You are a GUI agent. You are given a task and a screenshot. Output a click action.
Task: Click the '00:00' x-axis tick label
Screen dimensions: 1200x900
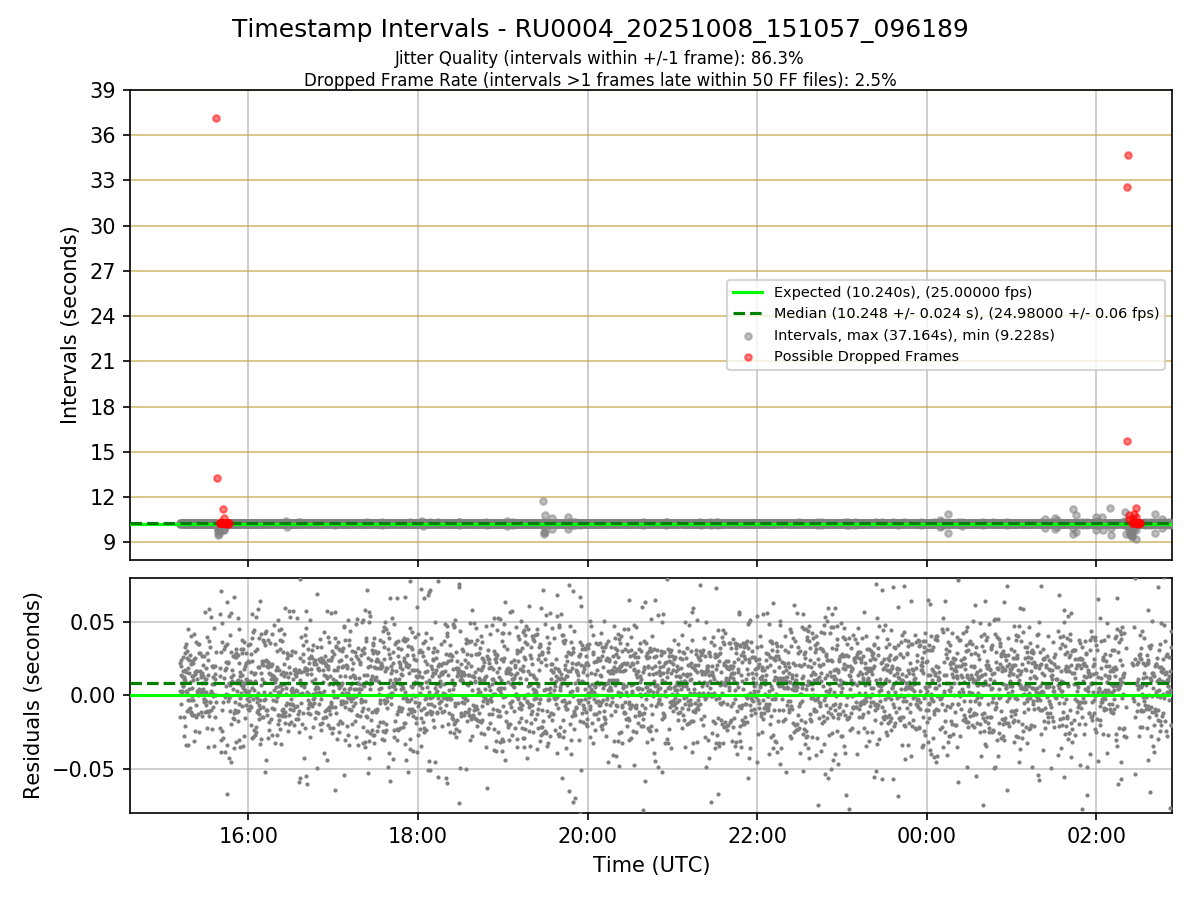click(927, 833)
